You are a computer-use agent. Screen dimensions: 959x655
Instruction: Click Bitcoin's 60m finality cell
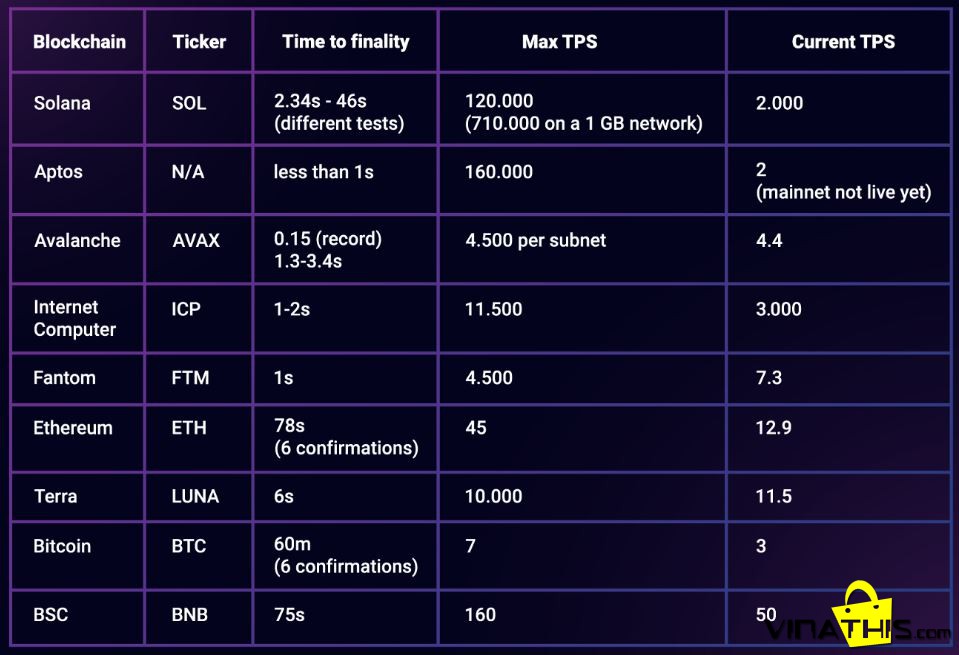pos(346,555)
